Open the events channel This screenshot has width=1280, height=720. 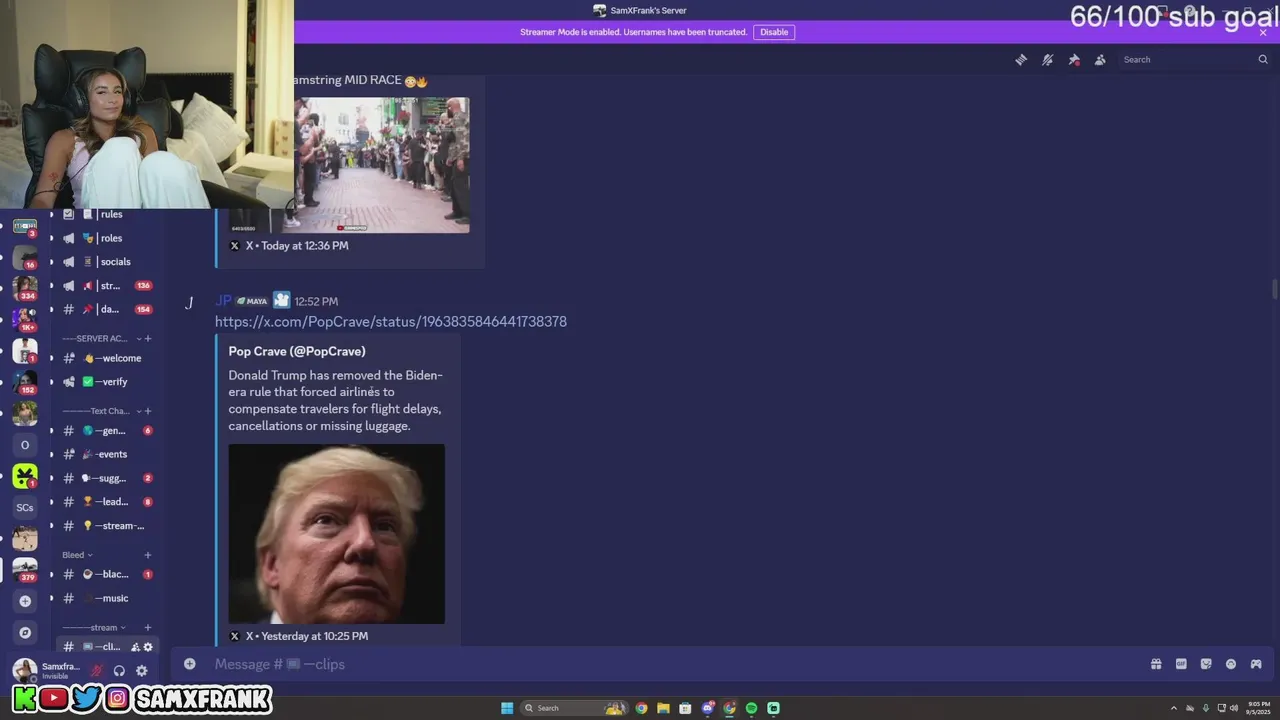point(107,454)
